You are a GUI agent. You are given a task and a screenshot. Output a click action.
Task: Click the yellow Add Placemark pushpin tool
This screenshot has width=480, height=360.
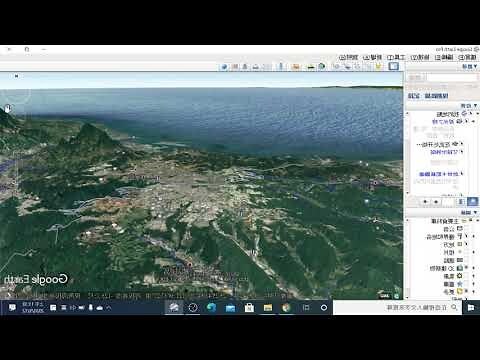point(379,66)
